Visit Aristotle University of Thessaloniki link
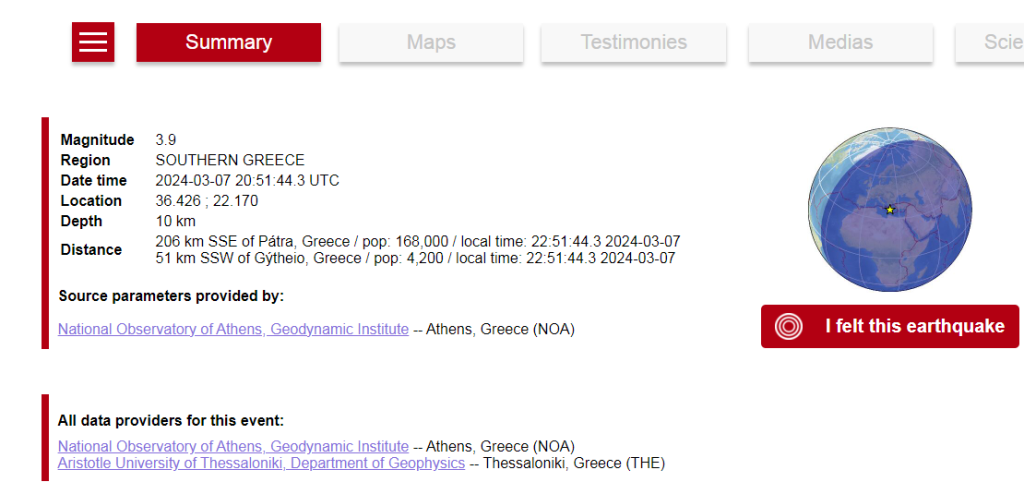 (x=261, y=463)
